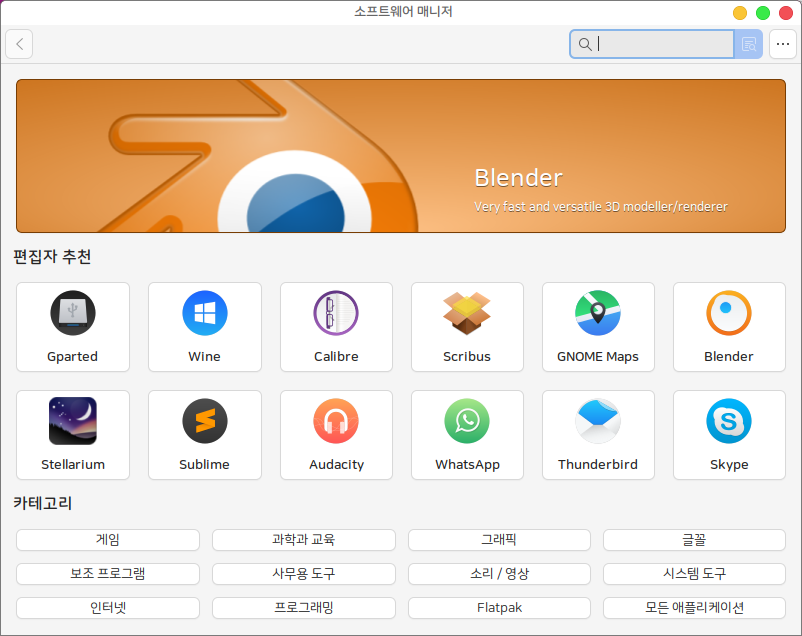802x636 pixels.
Task: Browse the 게임 category
Action: (108, 540)
